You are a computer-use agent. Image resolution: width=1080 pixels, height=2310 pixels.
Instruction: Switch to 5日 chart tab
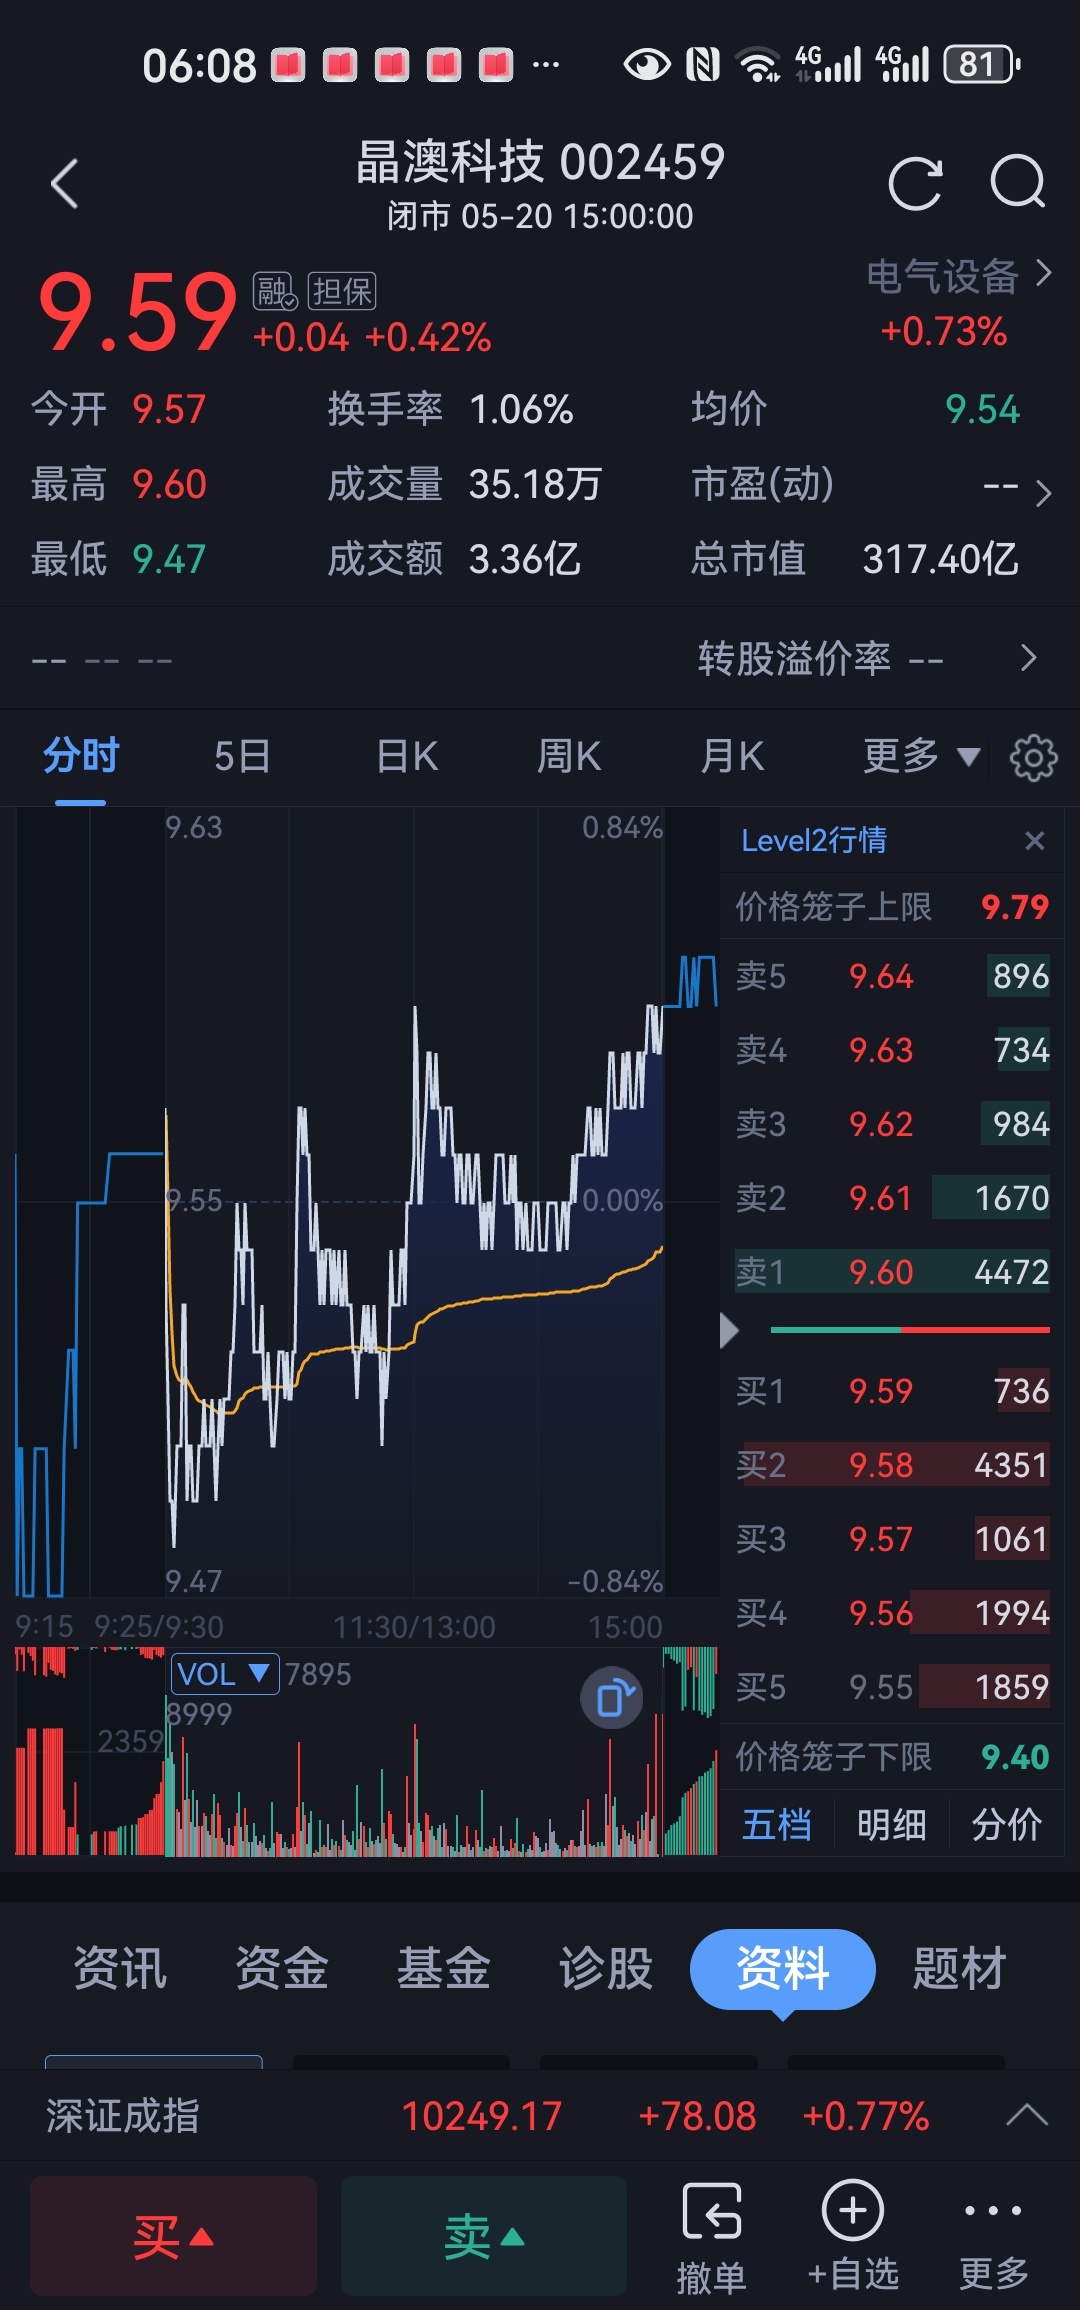[243, 757]
